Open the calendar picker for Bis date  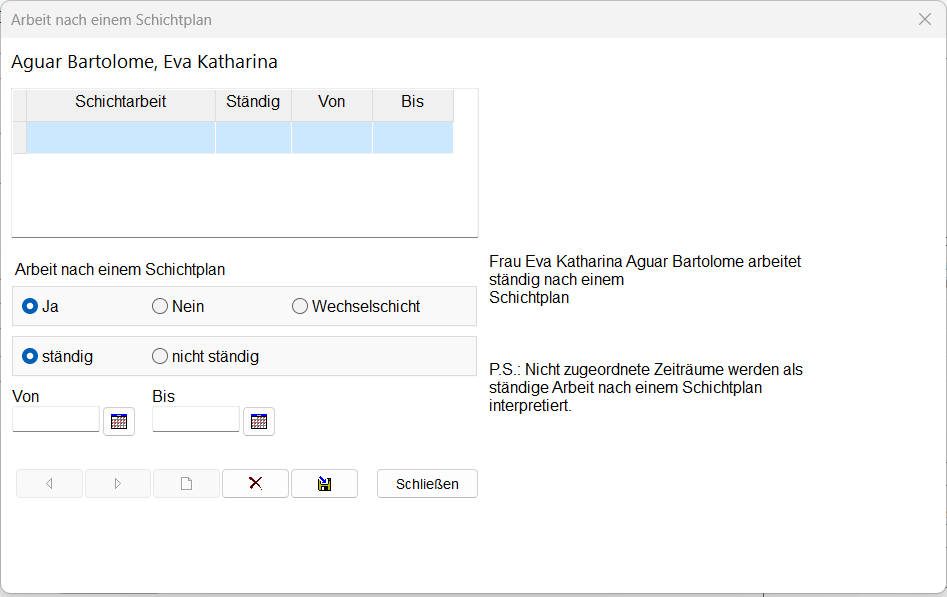(x=259, y=421)
